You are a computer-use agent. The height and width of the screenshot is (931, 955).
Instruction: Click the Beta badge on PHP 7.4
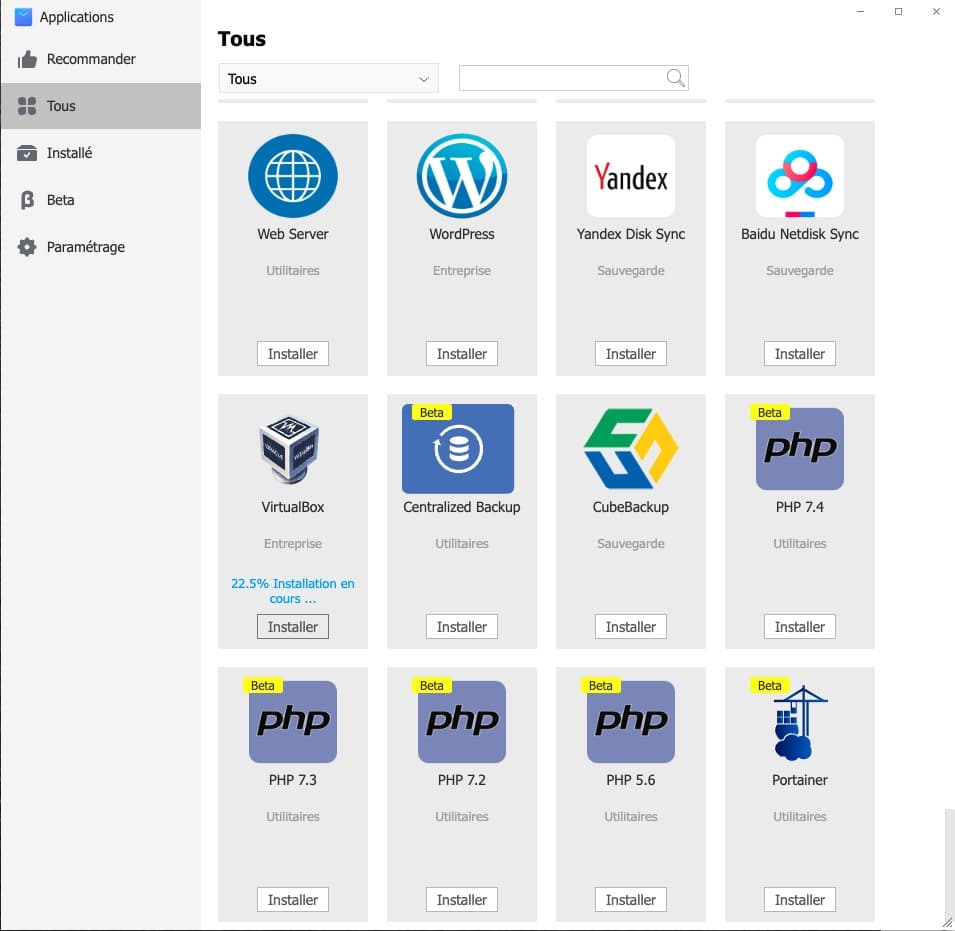pos(769,412)
